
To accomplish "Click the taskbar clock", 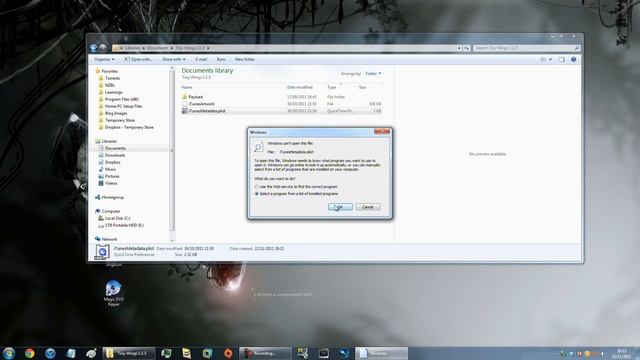I will 622,353.
